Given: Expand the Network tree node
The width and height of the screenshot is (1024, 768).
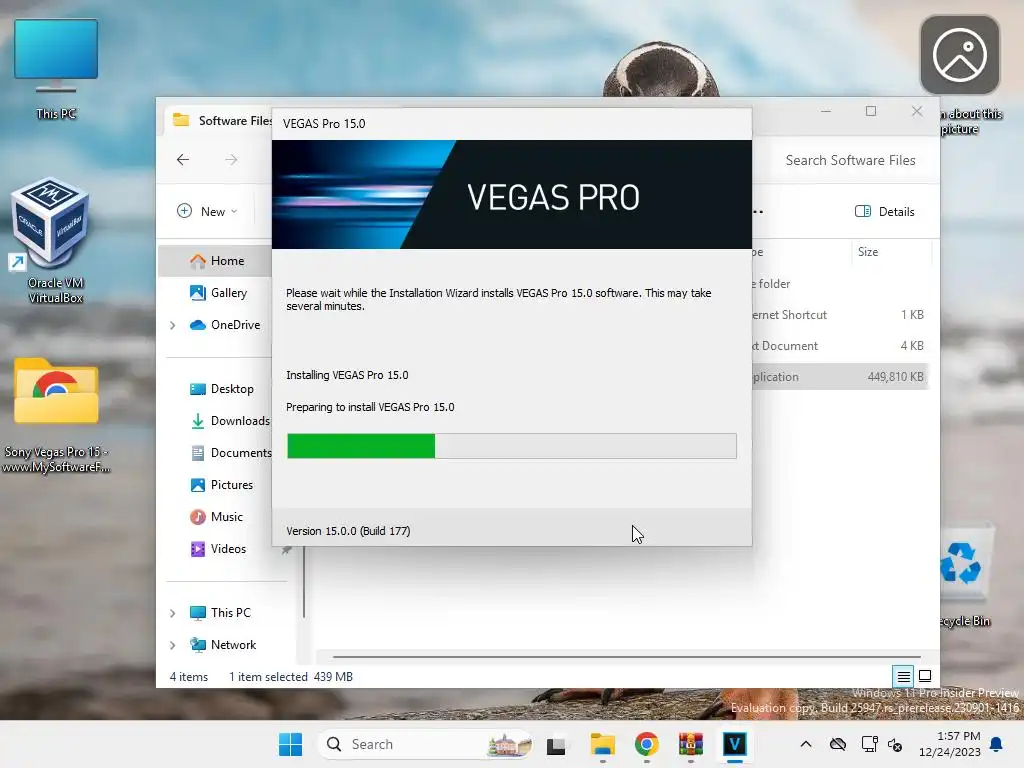Looking at the screenshot, I should click(x=172, y=645).
